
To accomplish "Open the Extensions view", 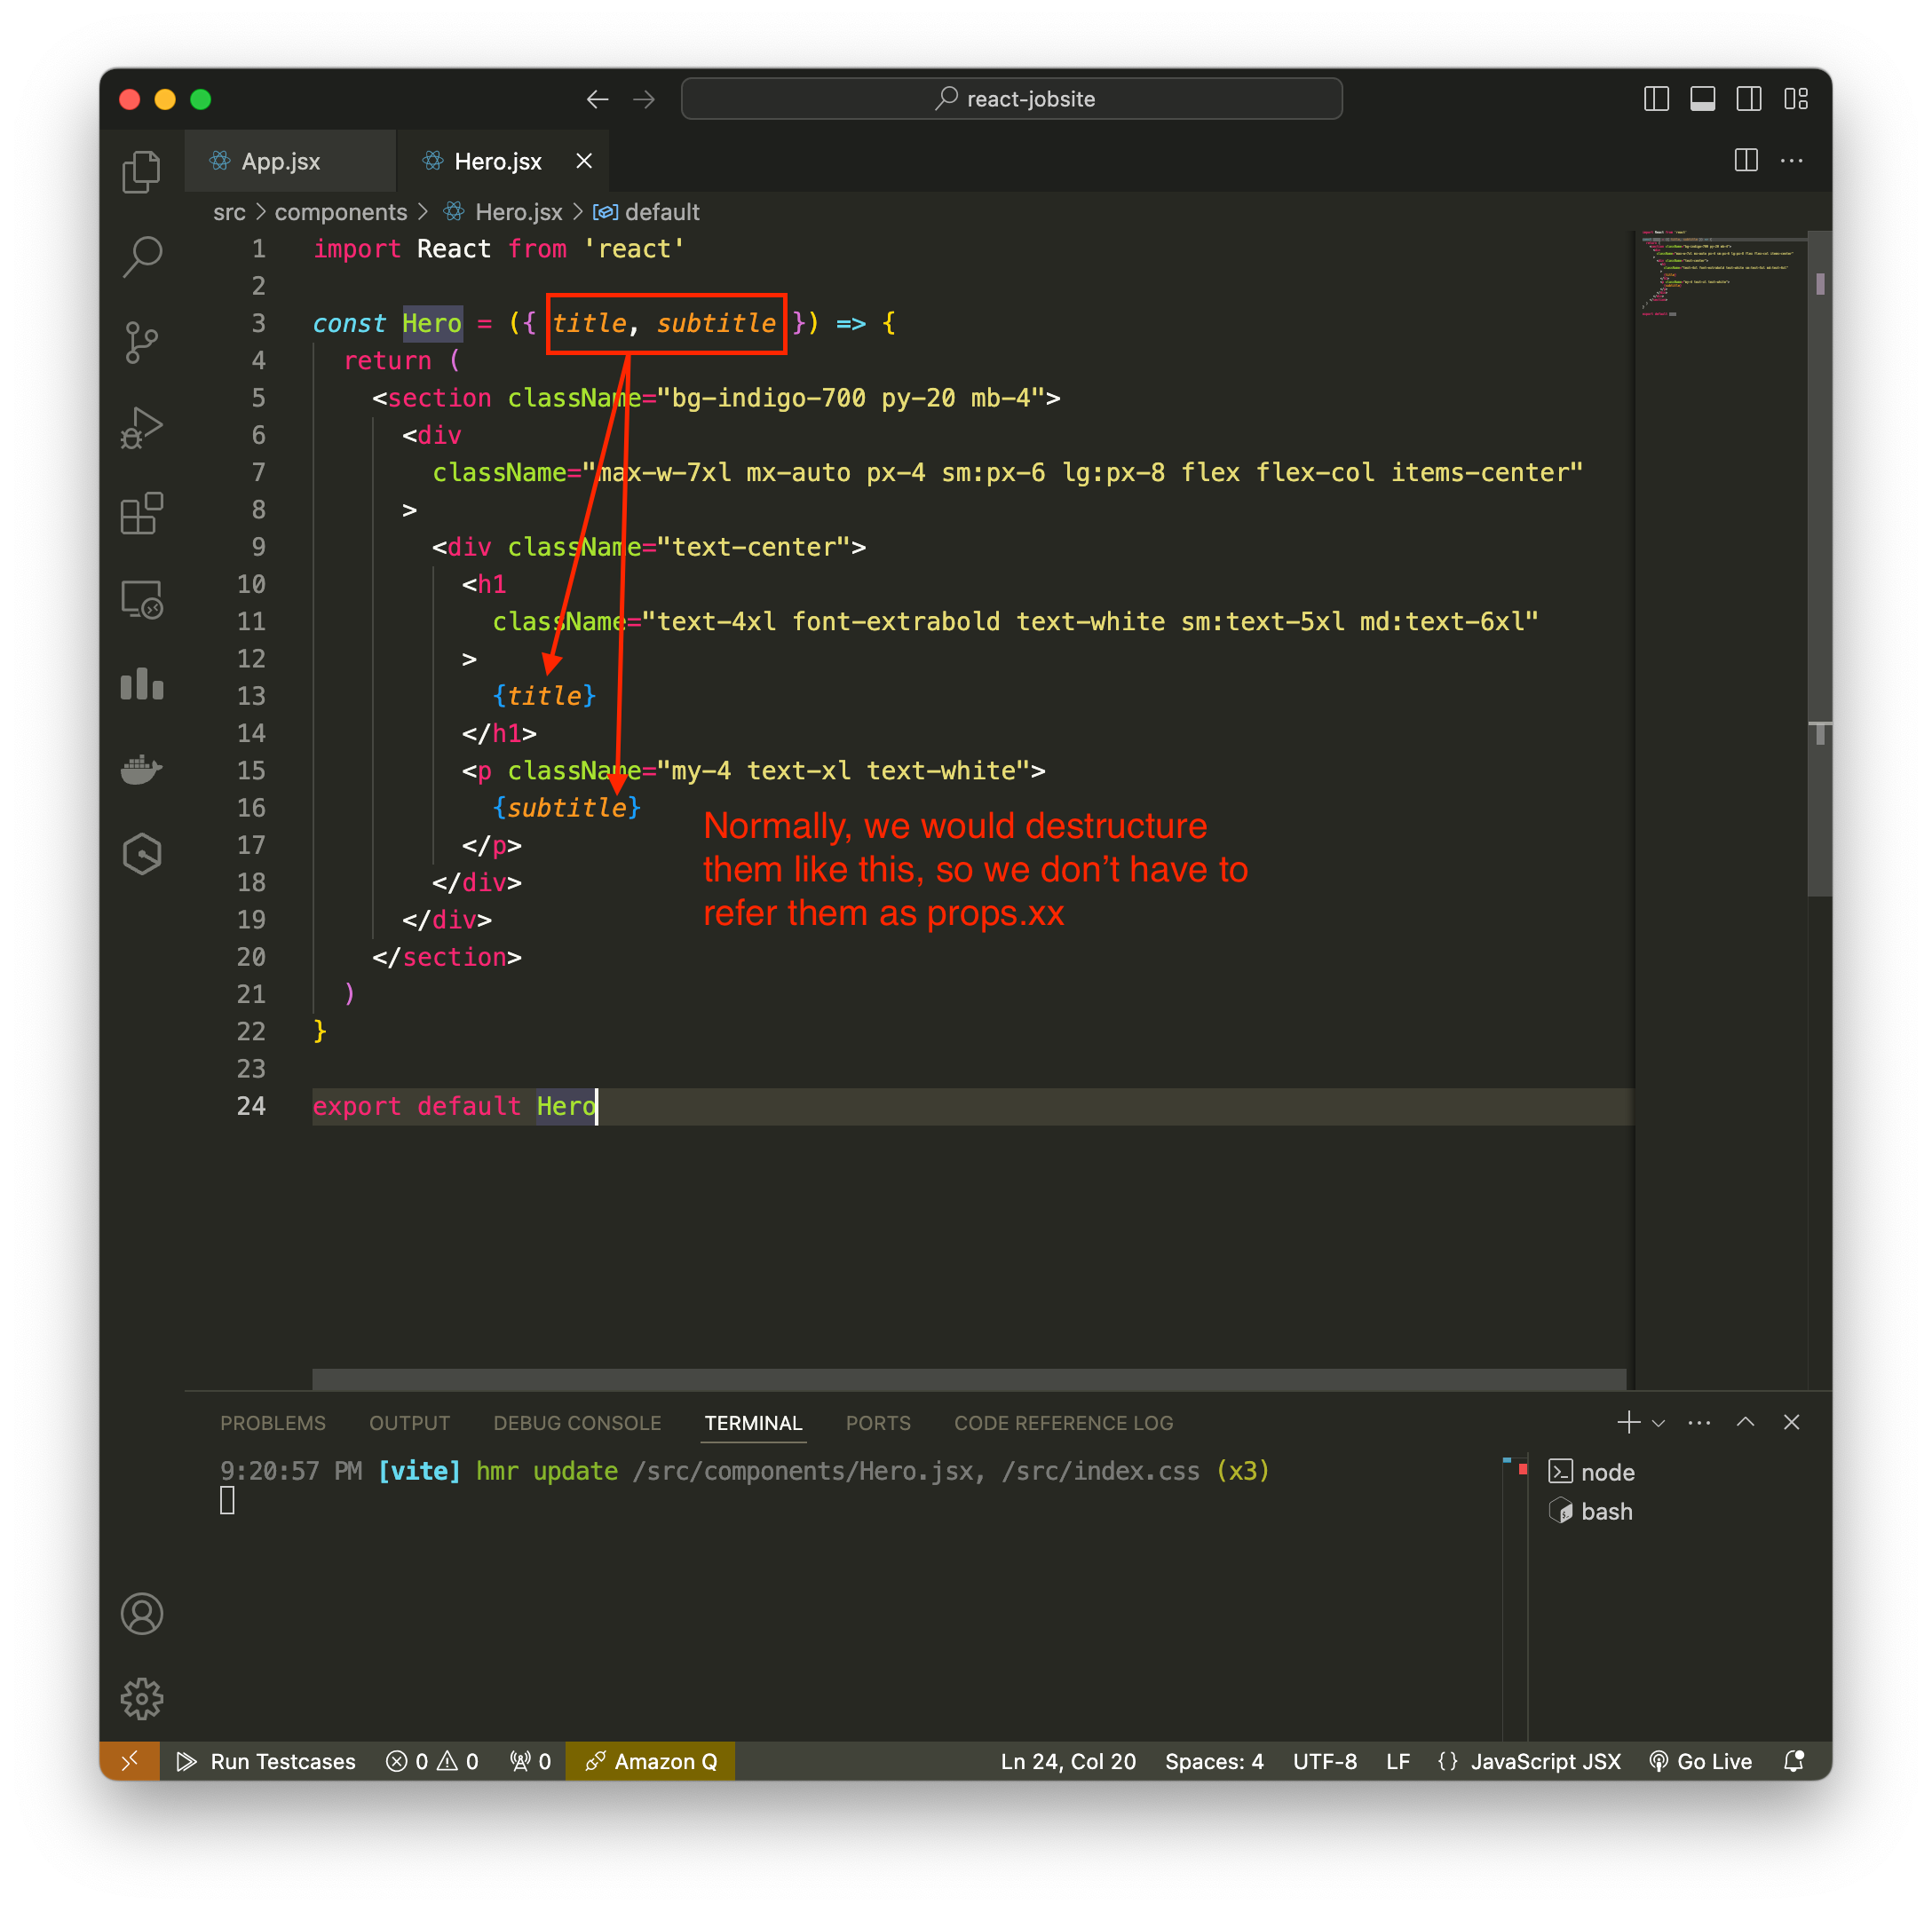I will point(141,514).
